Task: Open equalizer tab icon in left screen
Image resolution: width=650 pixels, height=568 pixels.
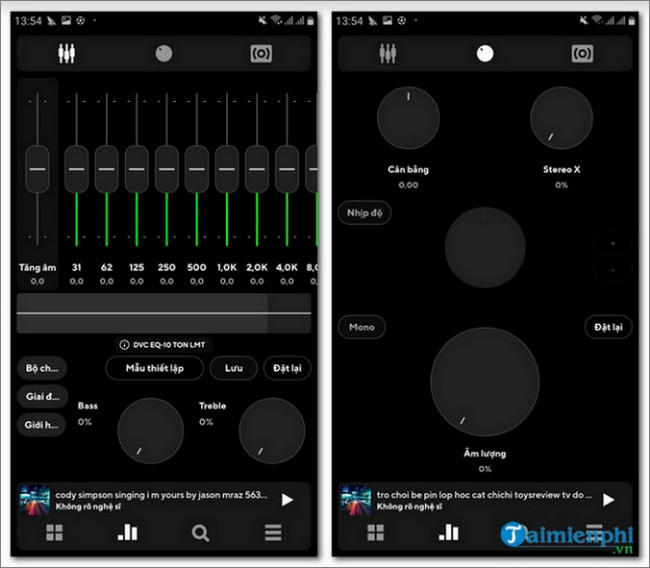Action: pyautogui.click(x=66, y=53)
